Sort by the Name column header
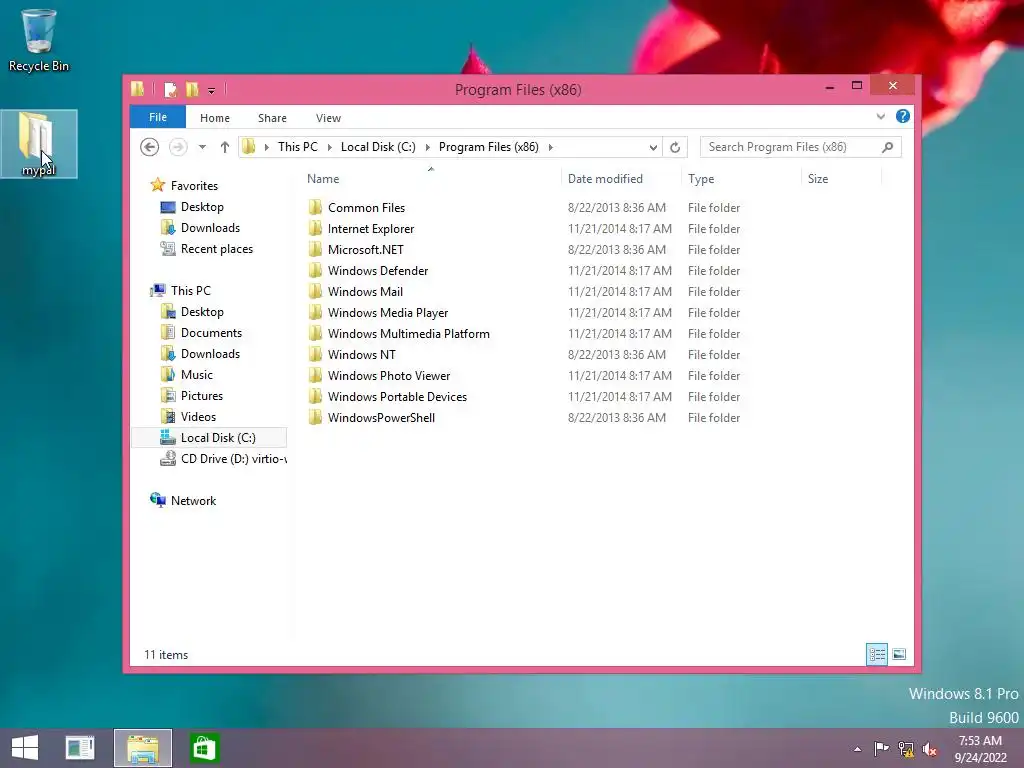Viewport: 1024px width, 768px height. click(323, 178)
